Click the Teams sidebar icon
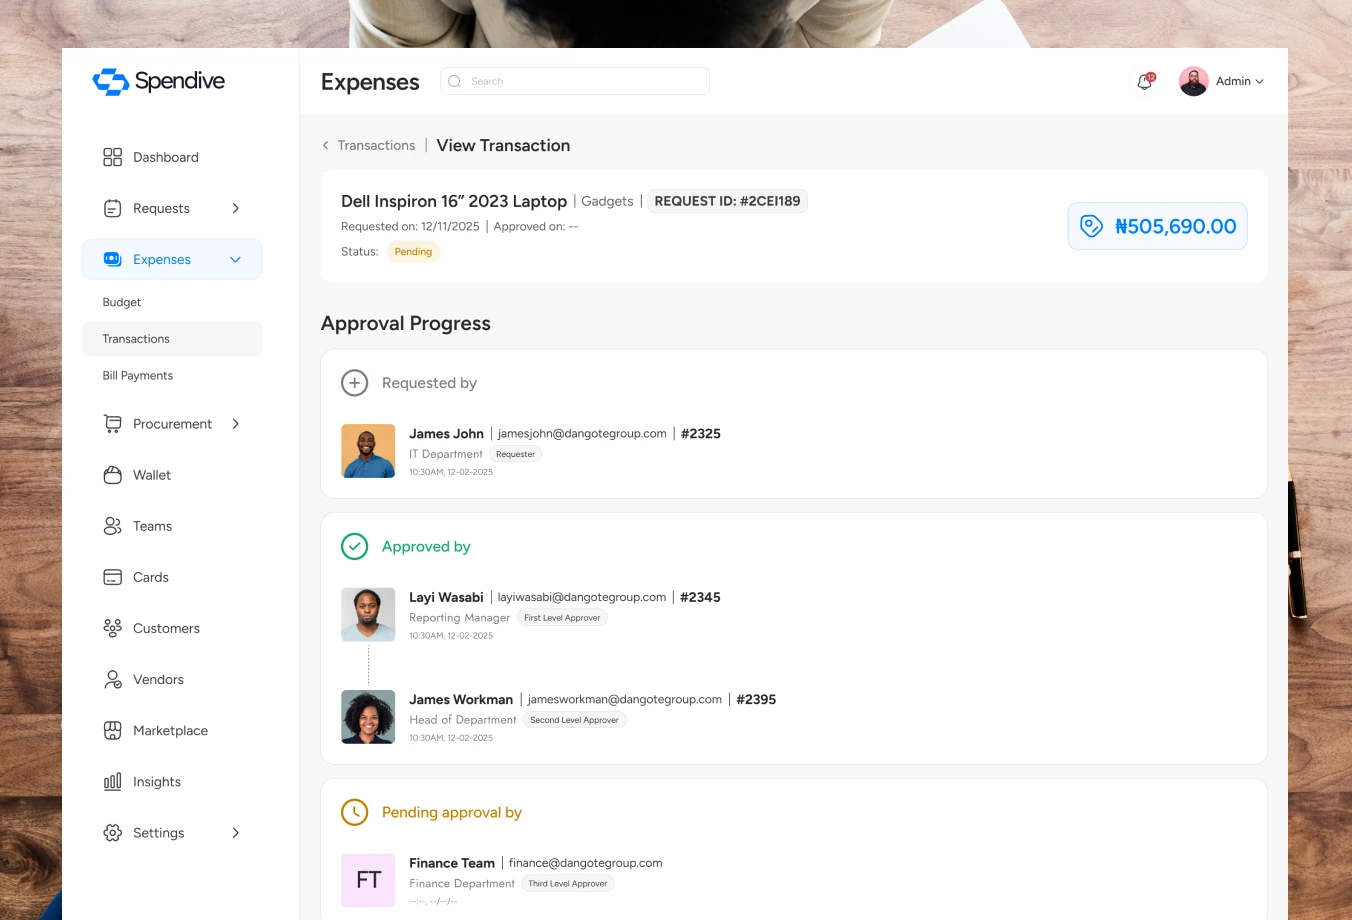1352x920 pixels. (112, 526)
